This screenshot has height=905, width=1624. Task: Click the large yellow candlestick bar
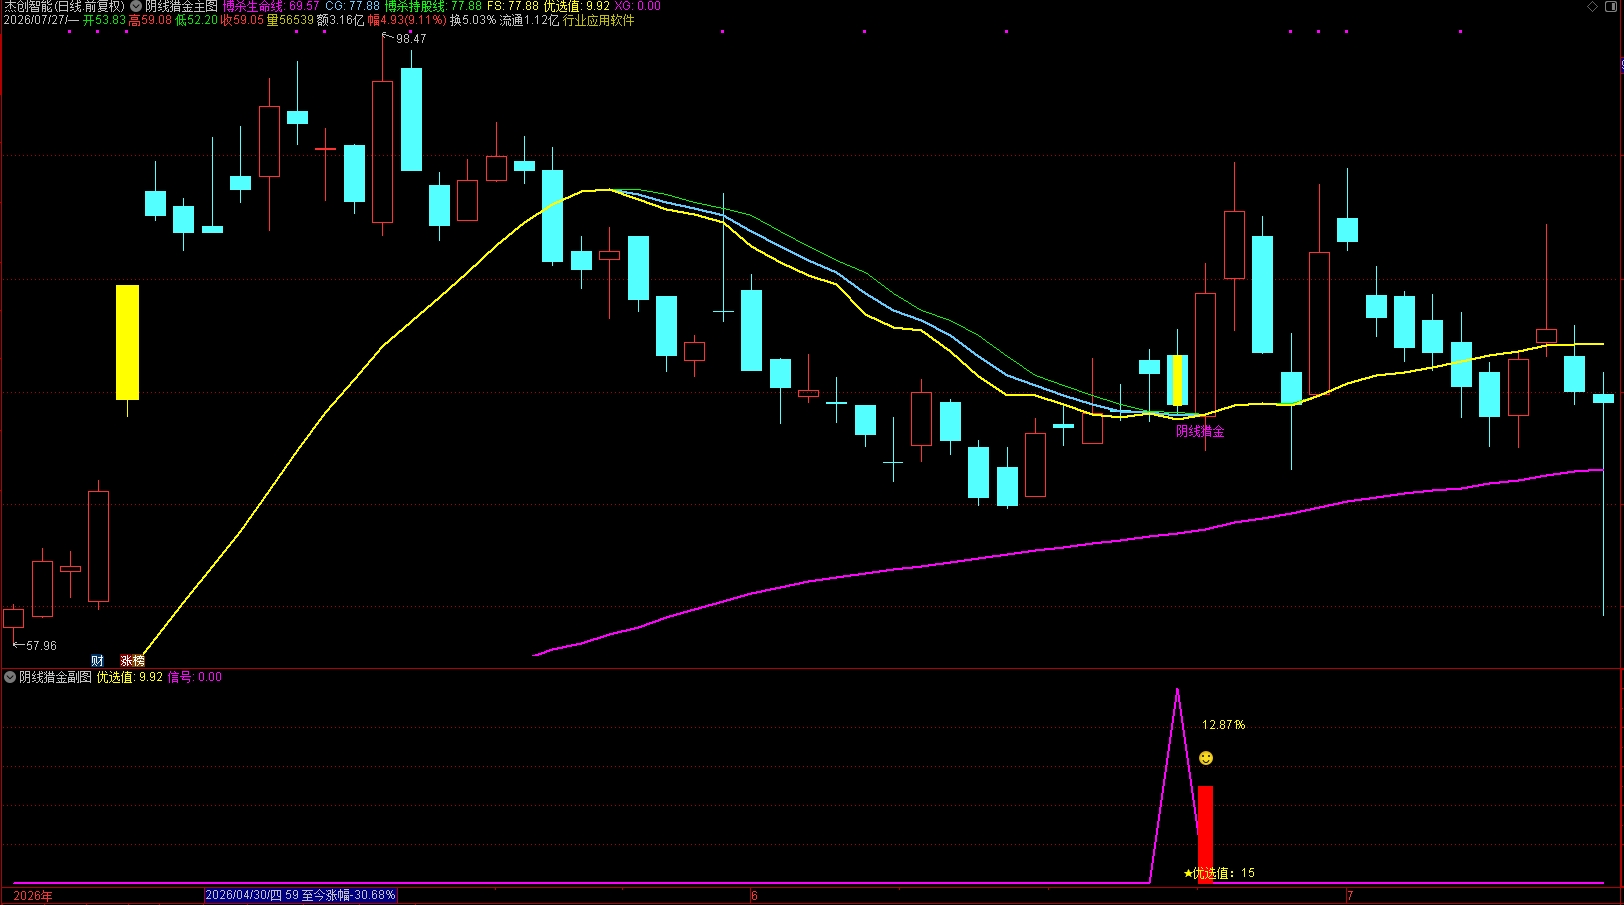click(127, 342)
